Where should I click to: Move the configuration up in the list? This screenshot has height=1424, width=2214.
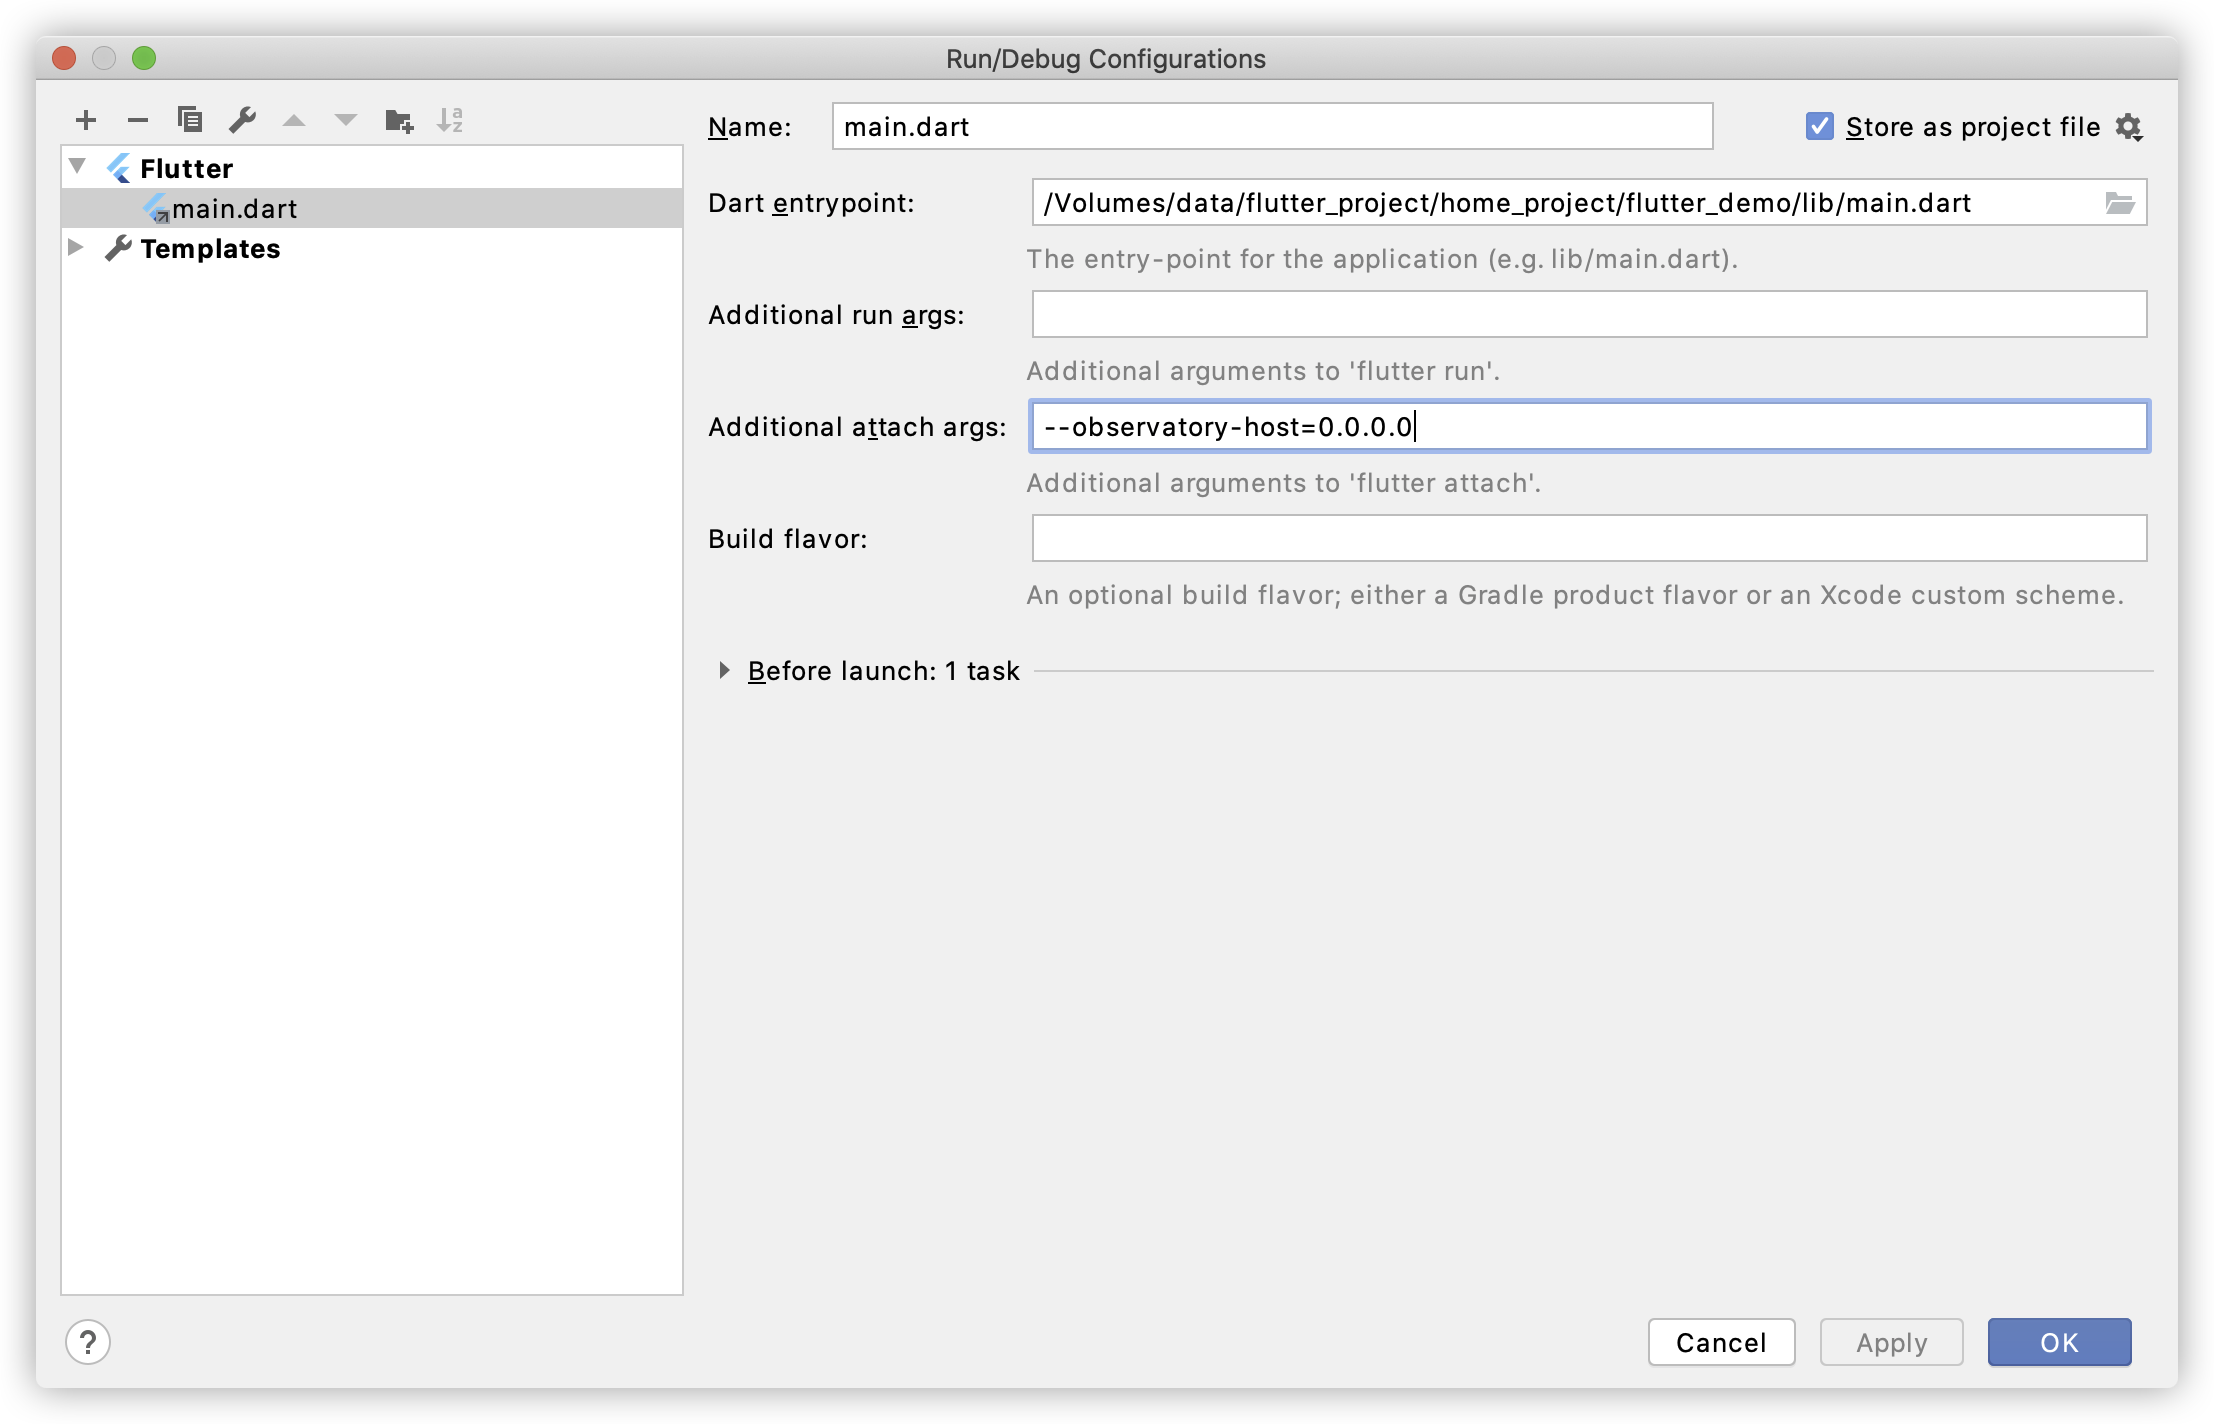(x=294, y=120)
